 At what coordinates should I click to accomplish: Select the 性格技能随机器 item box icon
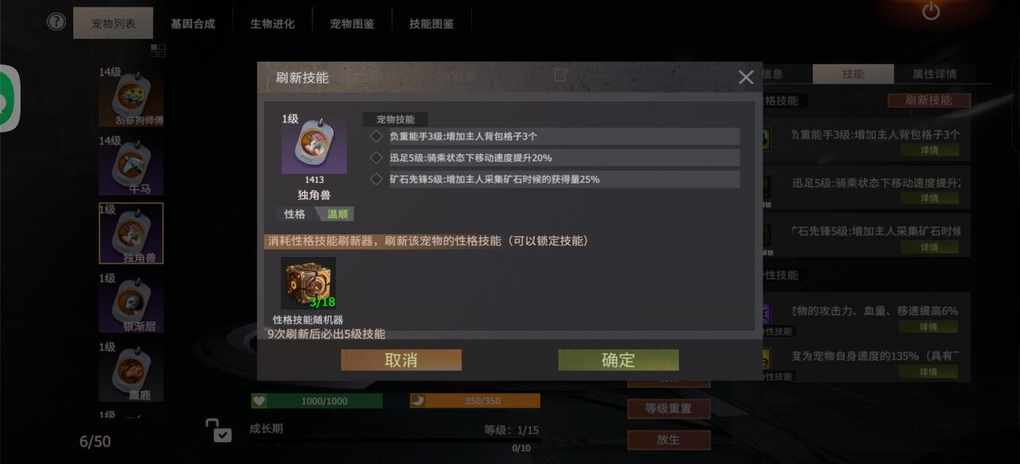(x=308, y=282)
